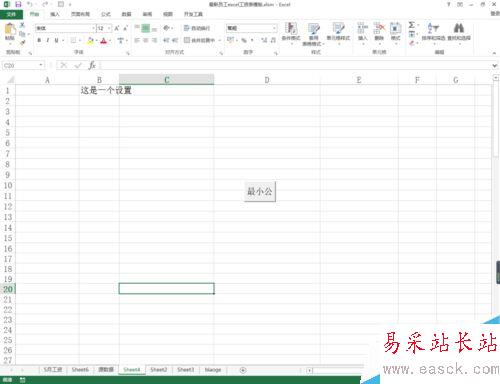This screenshot has width=500, height=384.
Task: Open the File tab
Action: [x=11, y=14]
